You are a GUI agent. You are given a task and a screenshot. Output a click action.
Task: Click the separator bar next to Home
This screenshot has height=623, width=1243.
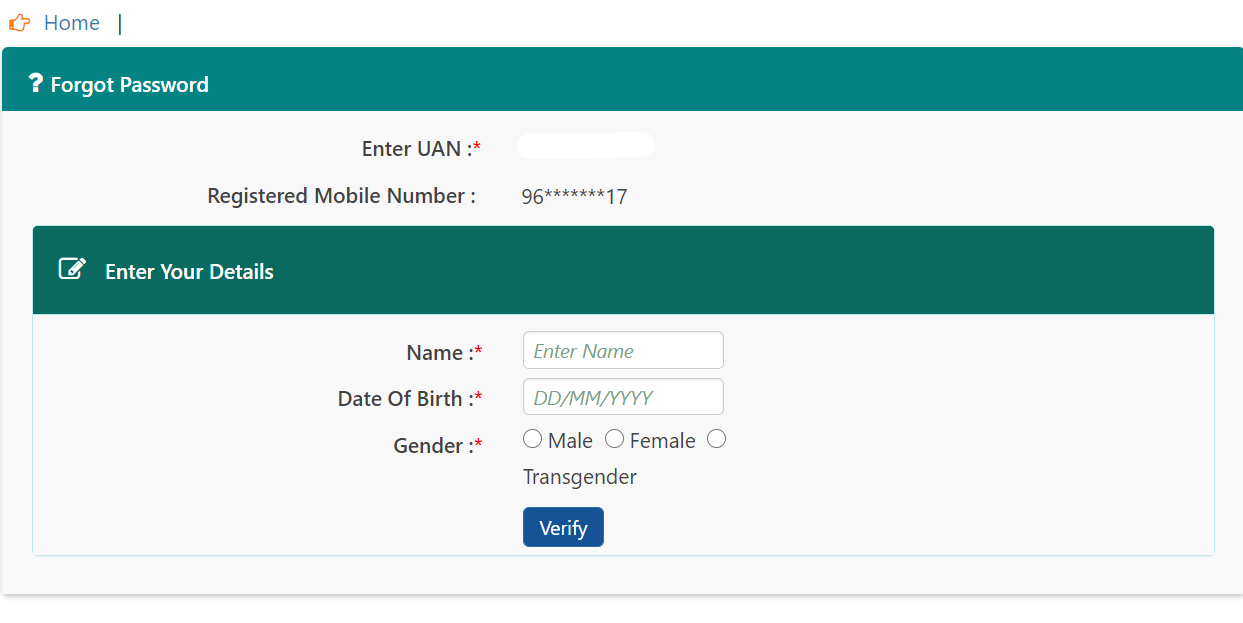click(x=119, y=22)
